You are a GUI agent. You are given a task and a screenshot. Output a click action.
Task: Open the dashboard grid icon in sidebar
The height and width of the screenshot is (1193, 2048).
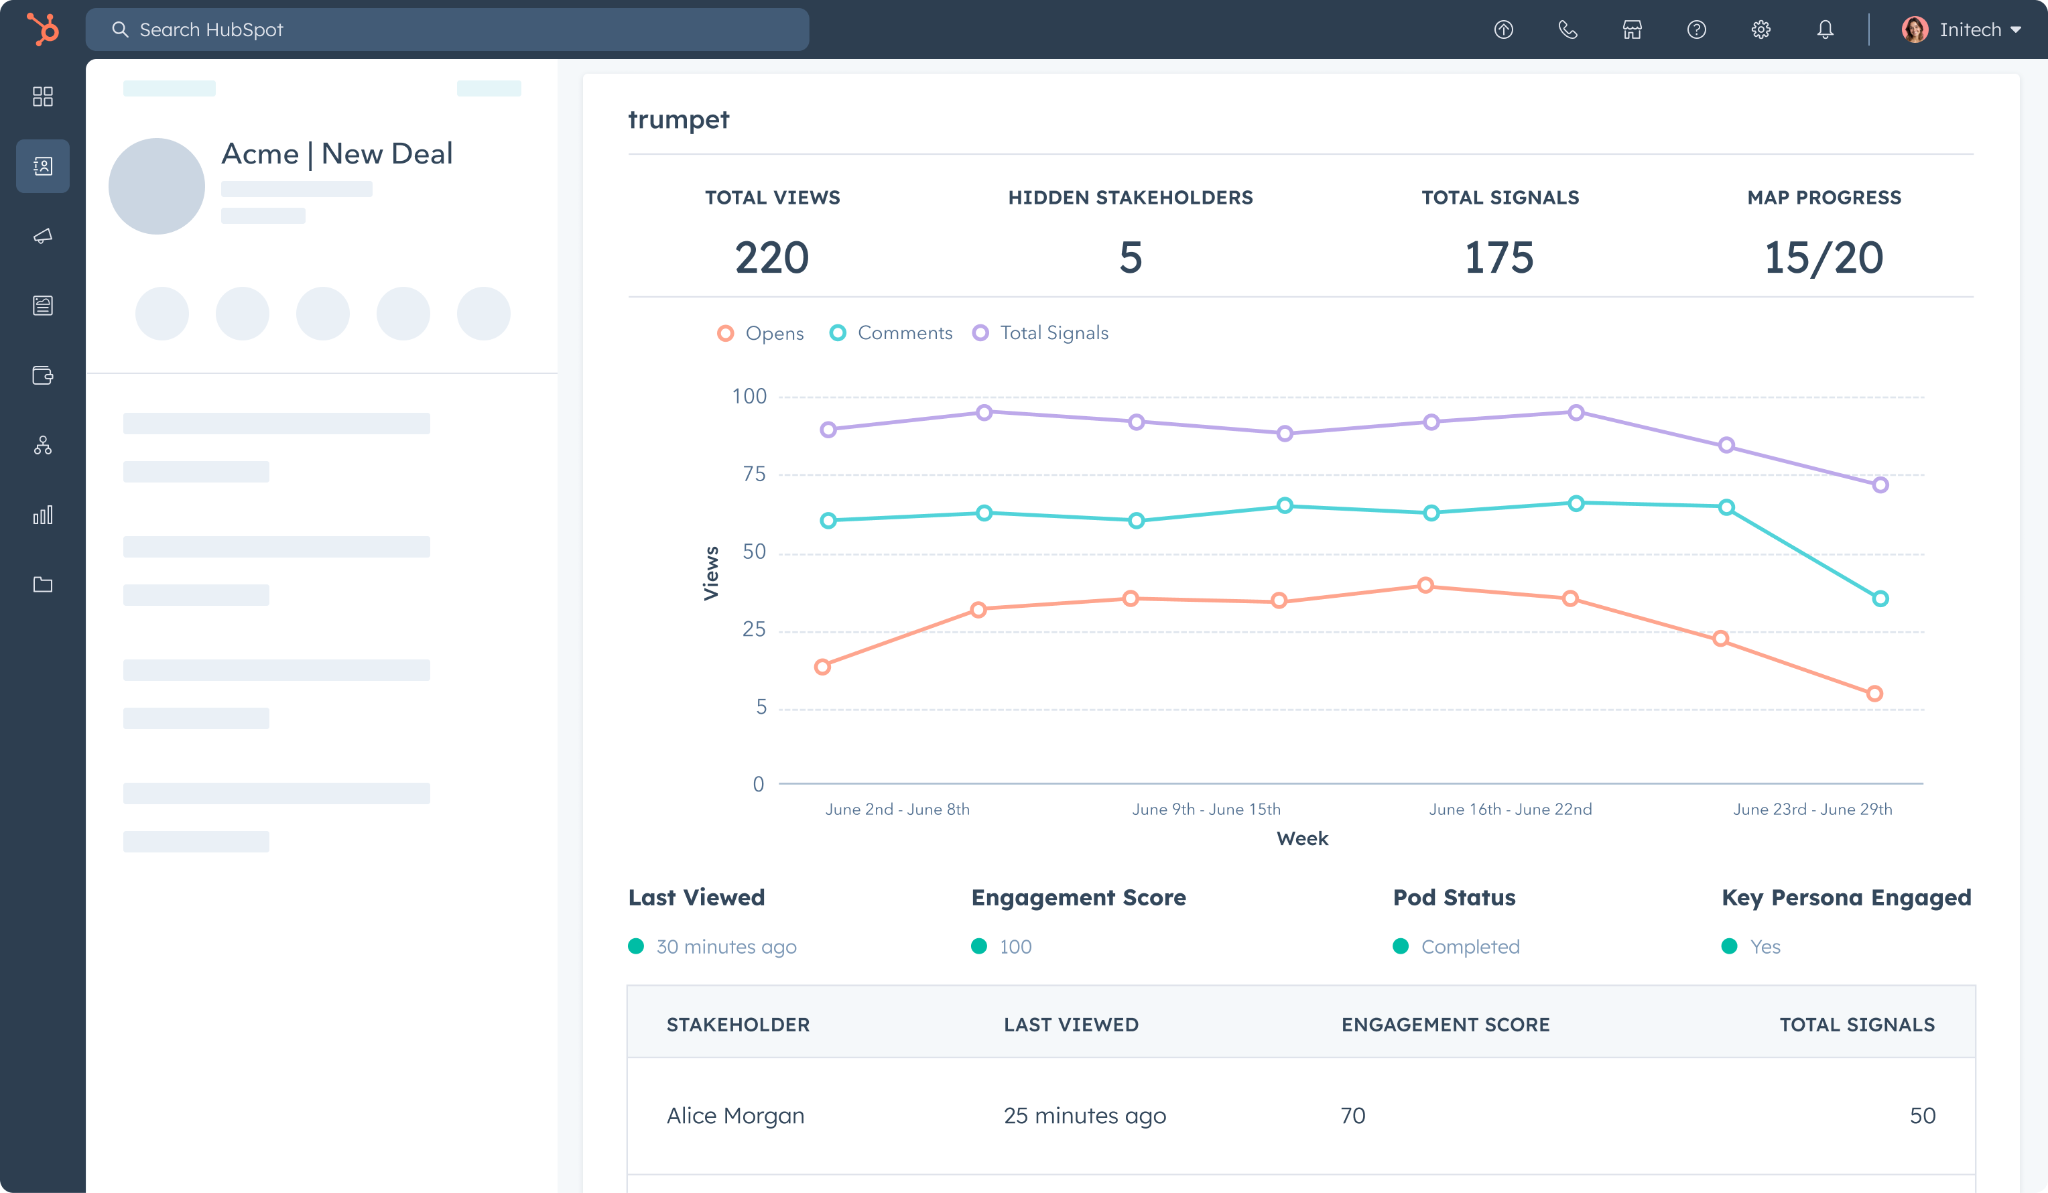click(43, 96)
